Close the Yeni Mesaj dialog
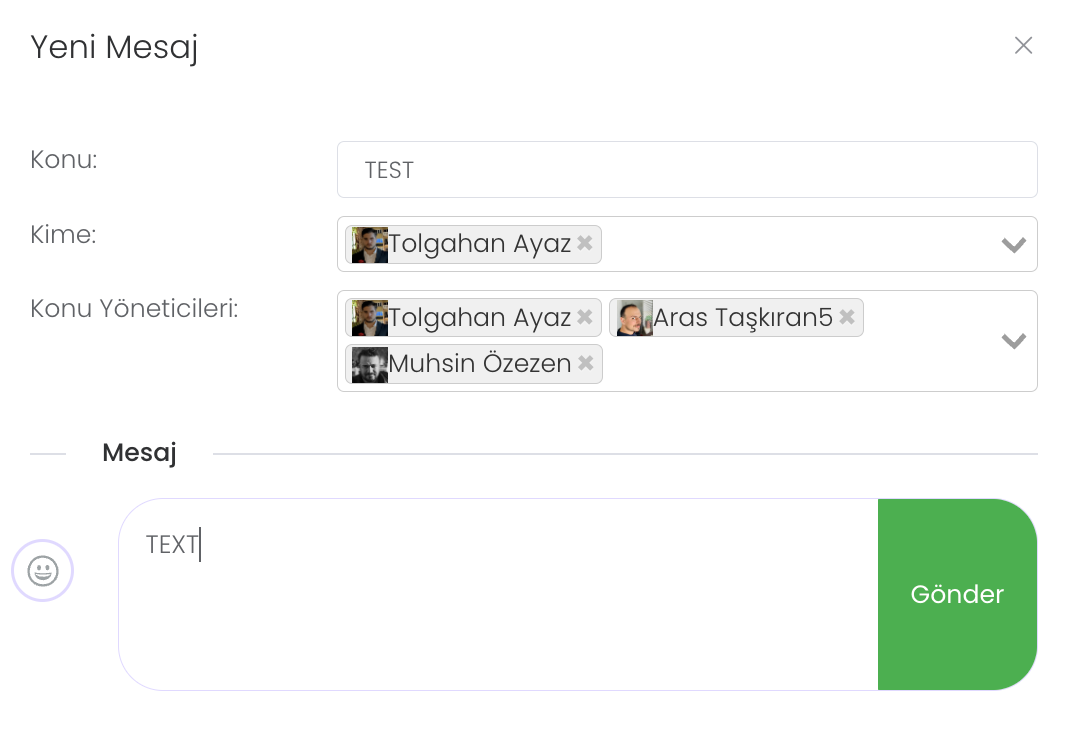This screenshot has height=748, width=1066. click(x=1023, y=45)
